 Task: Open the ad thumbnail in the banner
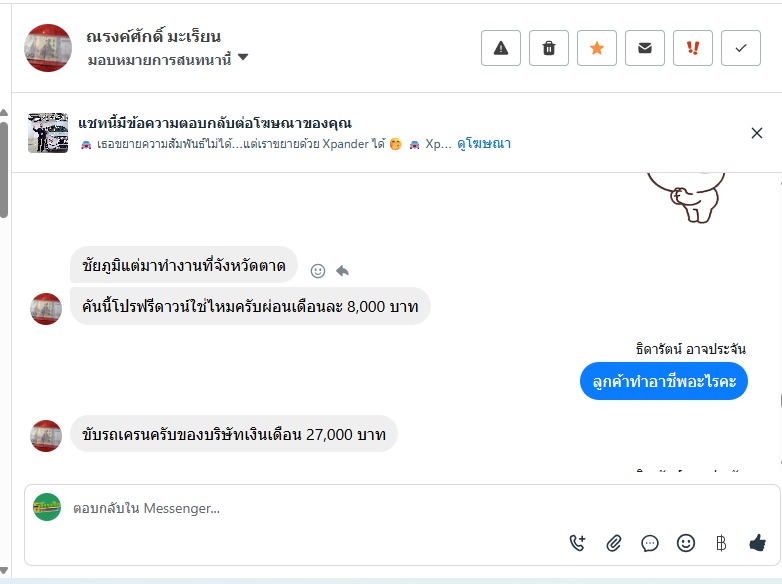coord(48,133)
